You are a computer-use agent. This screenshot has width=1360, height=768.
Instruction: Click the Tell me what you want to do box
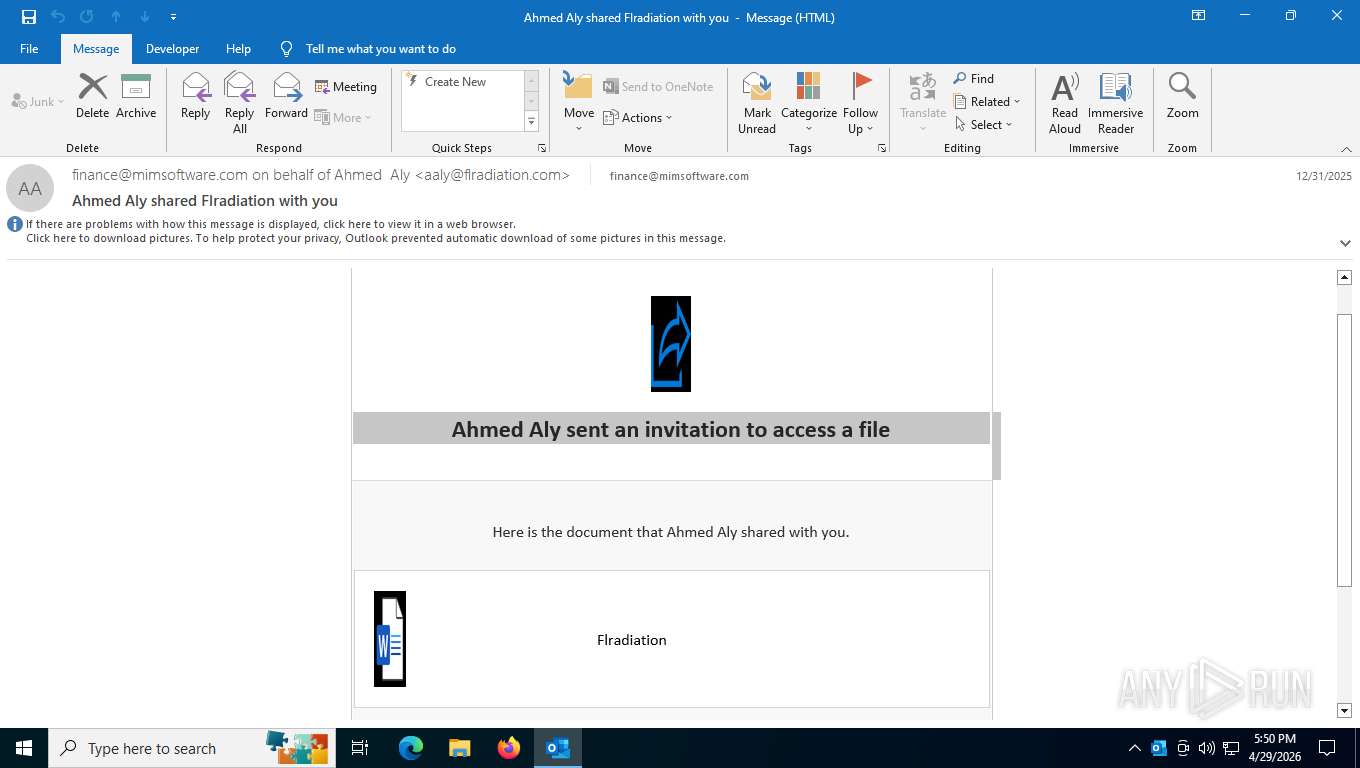click(x=381, y=48)
